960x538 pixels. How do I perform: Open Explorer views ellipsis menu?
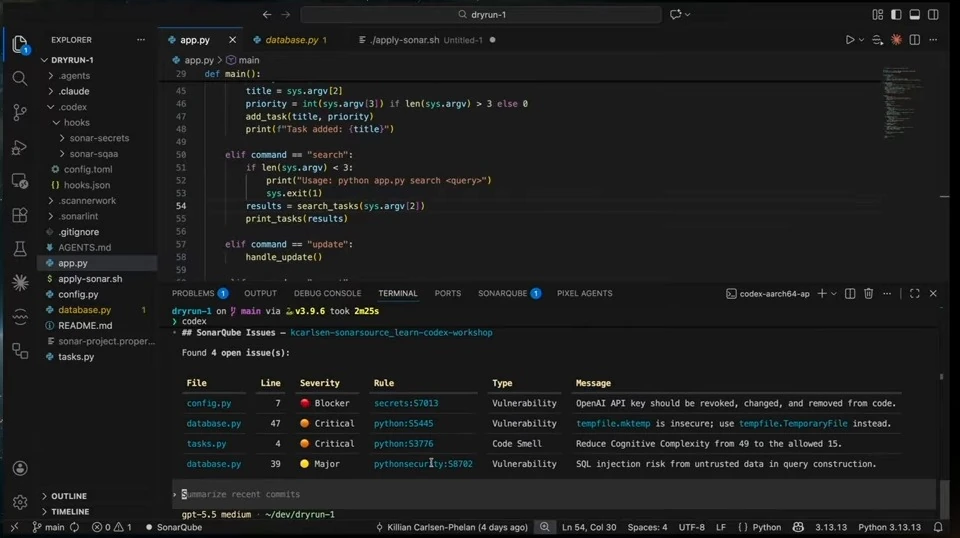pyautogui.click(x=141, y=40)
